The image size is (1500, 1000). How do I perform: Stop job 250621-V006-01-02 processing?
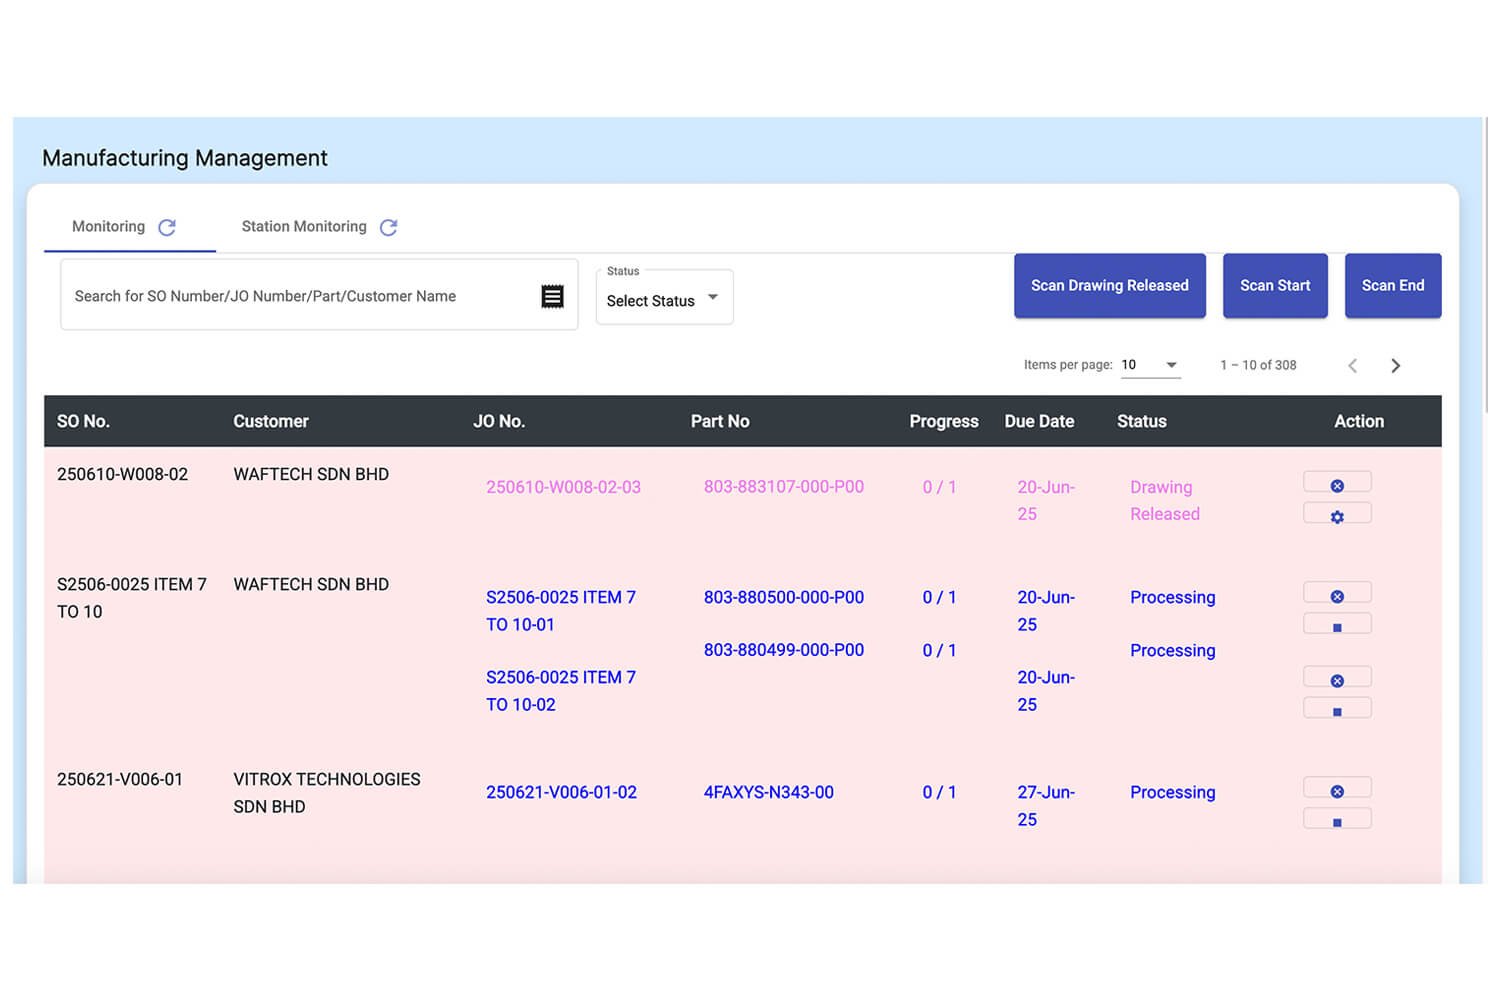[1336, 822]
